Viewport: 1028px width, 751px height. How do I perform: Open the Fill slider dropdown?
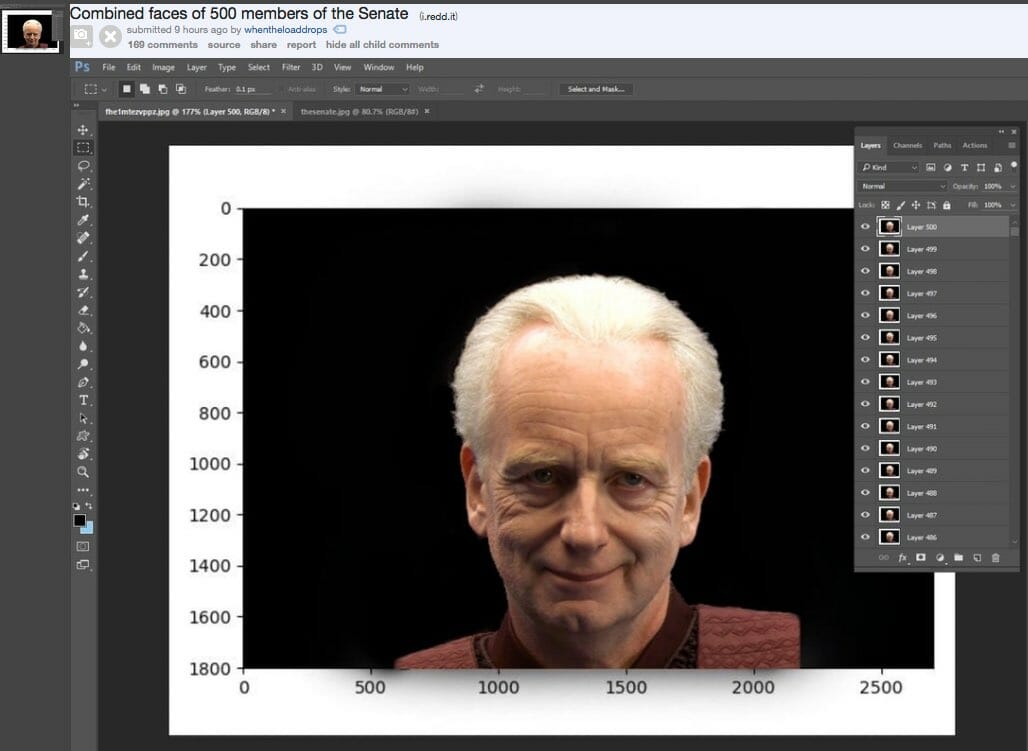1013,205
